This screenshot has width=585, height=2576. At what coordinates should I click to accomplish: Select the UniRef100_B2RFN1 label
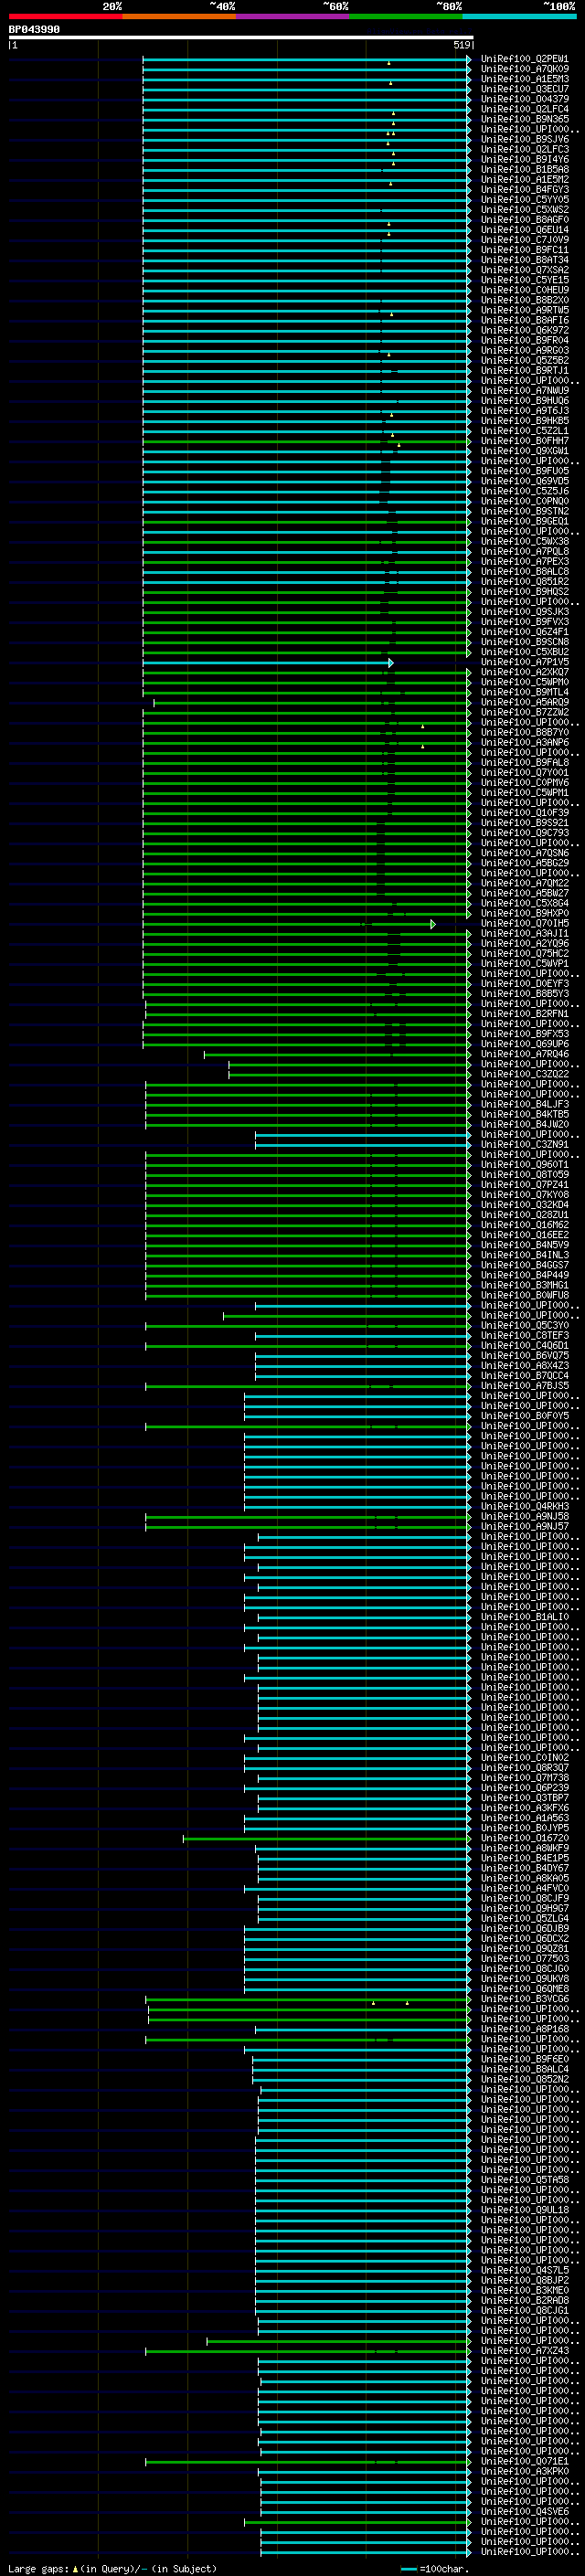pos(525,1014)
